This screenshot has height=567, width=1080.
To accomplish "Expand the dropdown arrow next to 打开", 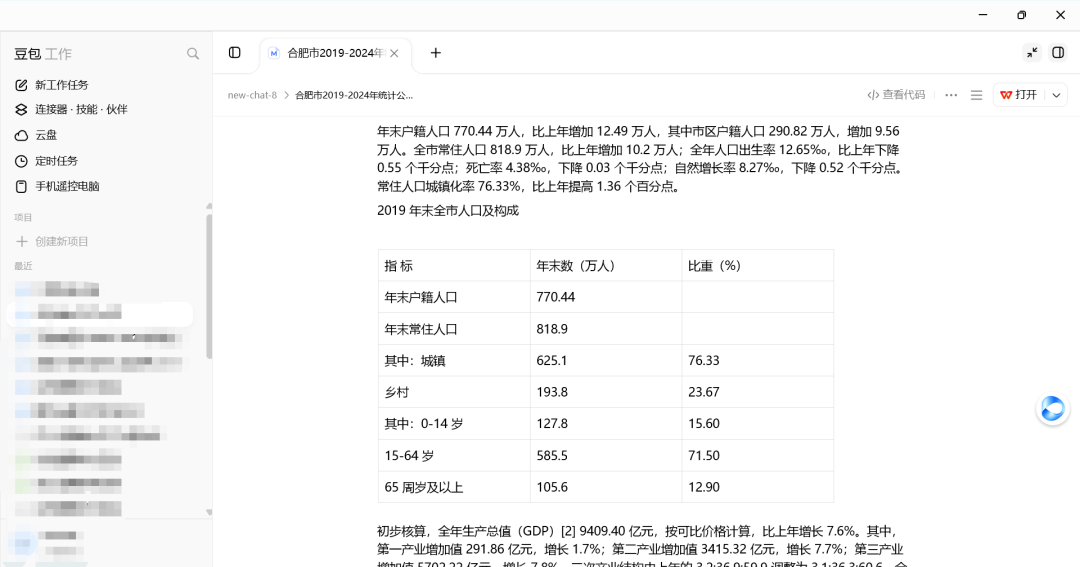I will [1056, 95].
